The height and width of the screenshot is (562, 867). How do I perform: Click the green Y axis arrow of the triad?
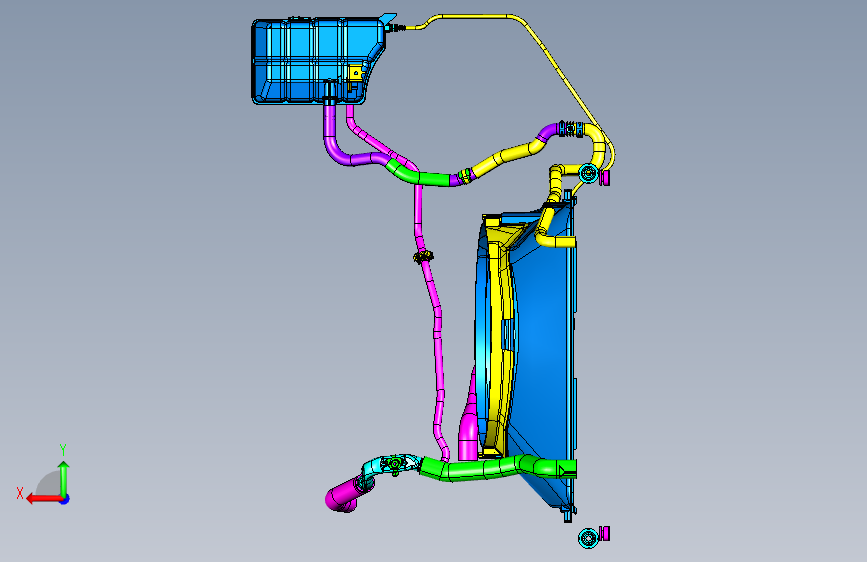coord(64,480)
